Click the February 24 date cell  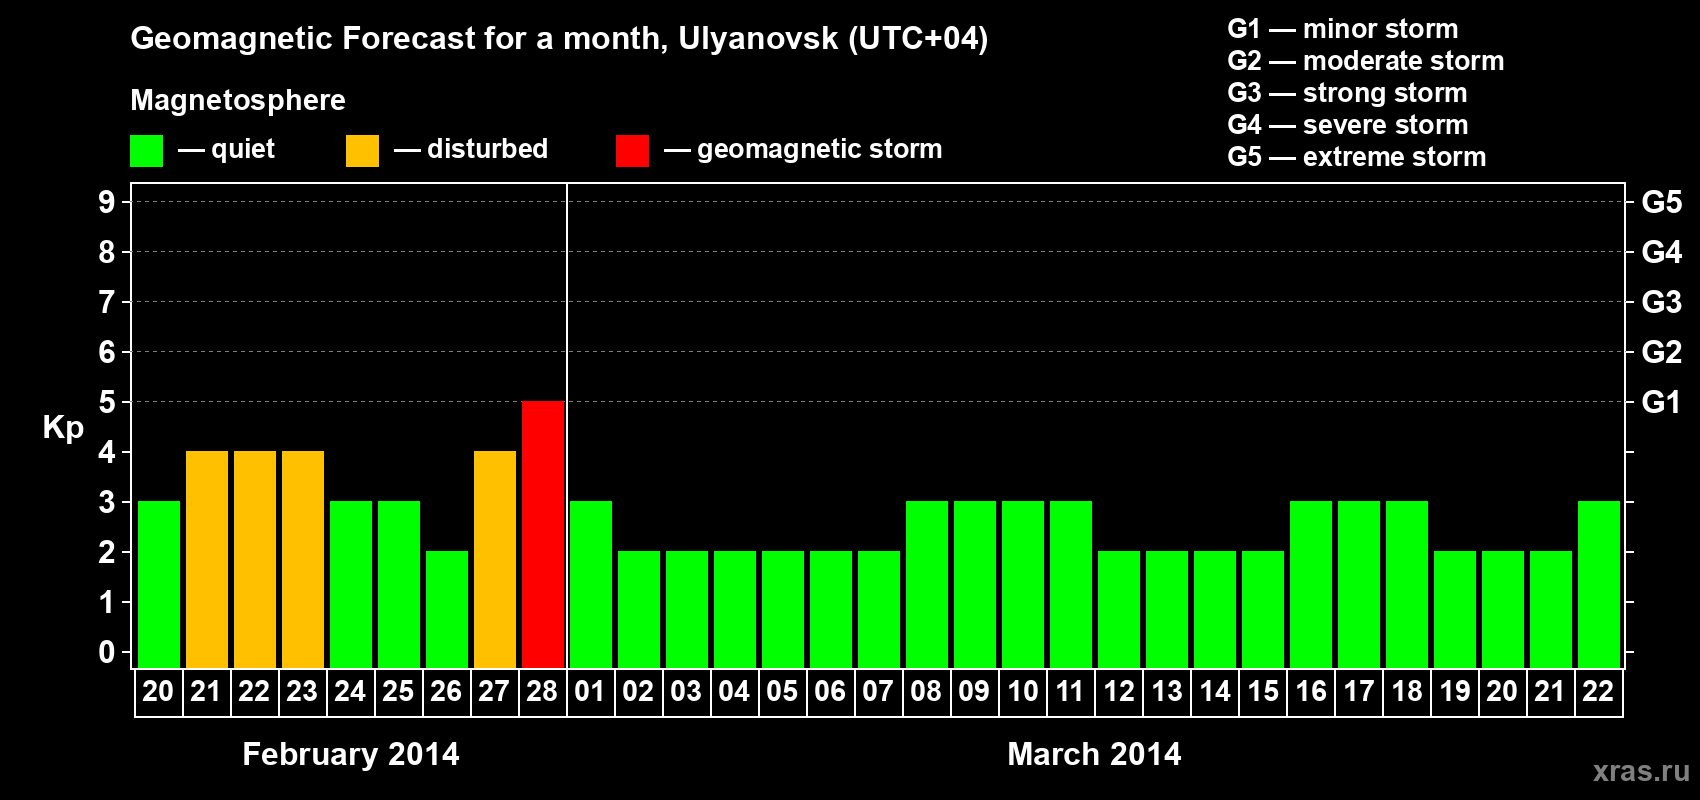pyautogui.click(x=351, y=692)
